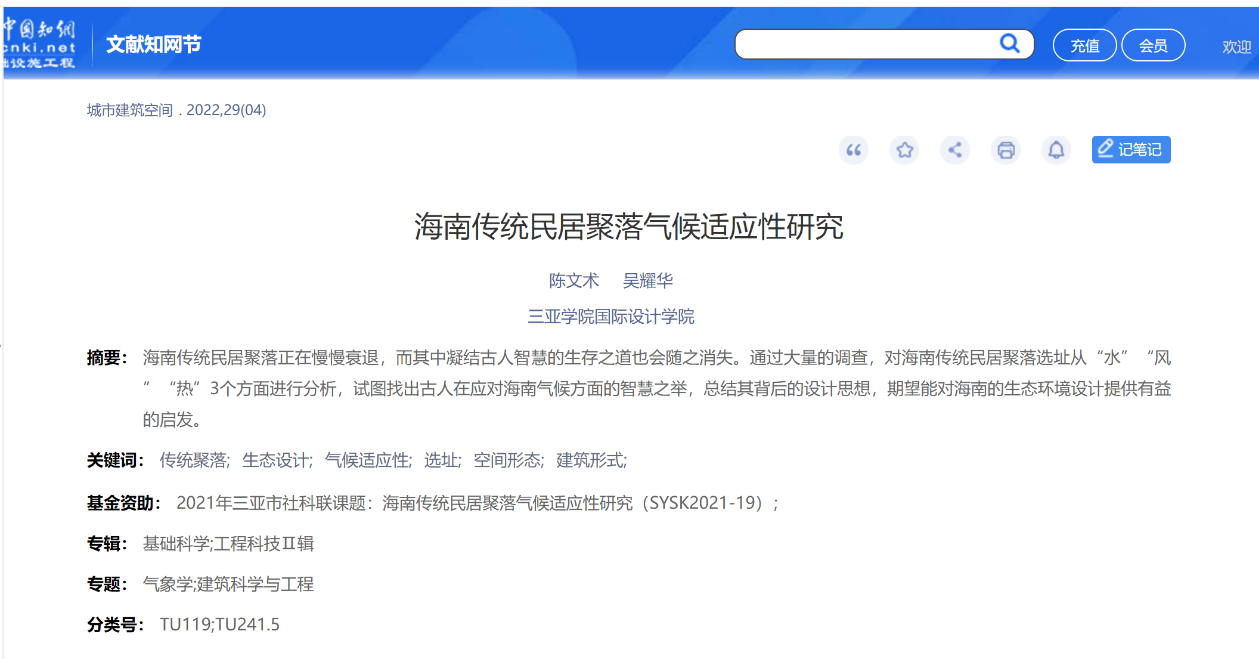
Task: Click the 文献知网节 header title
Action: pos(154,45)
